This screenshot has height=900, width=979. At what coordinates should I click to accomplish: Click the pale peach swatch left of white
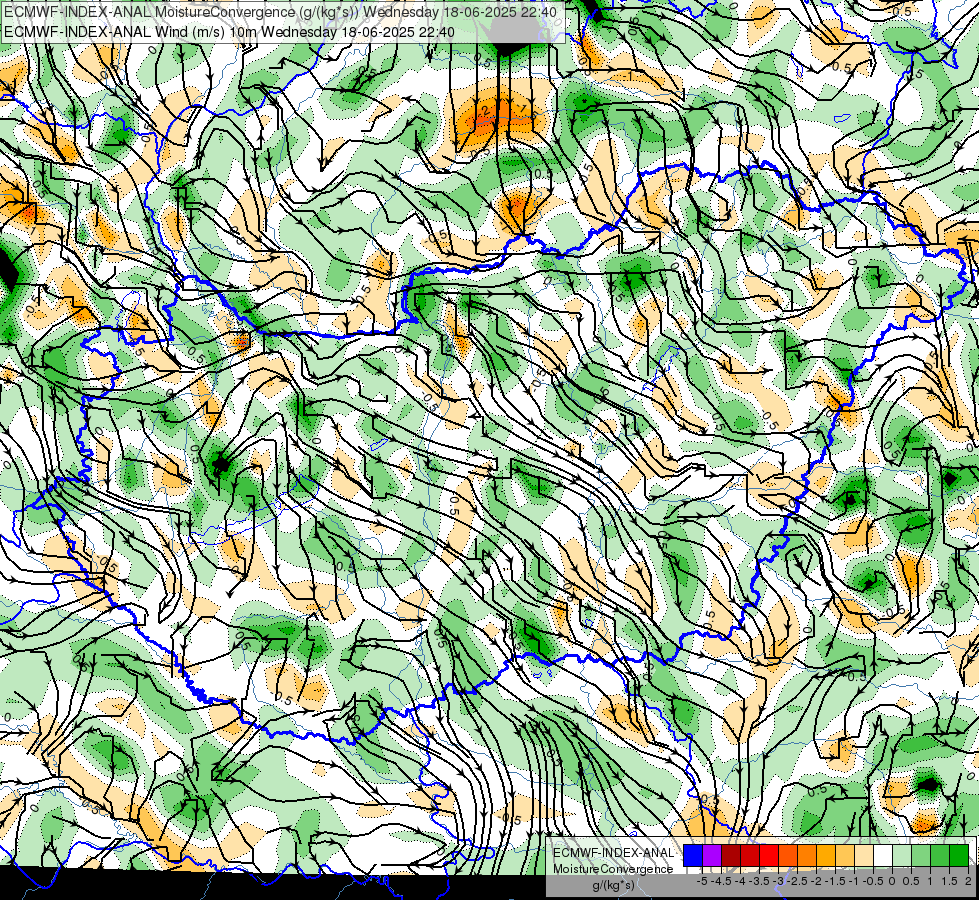tap(864, 855)
